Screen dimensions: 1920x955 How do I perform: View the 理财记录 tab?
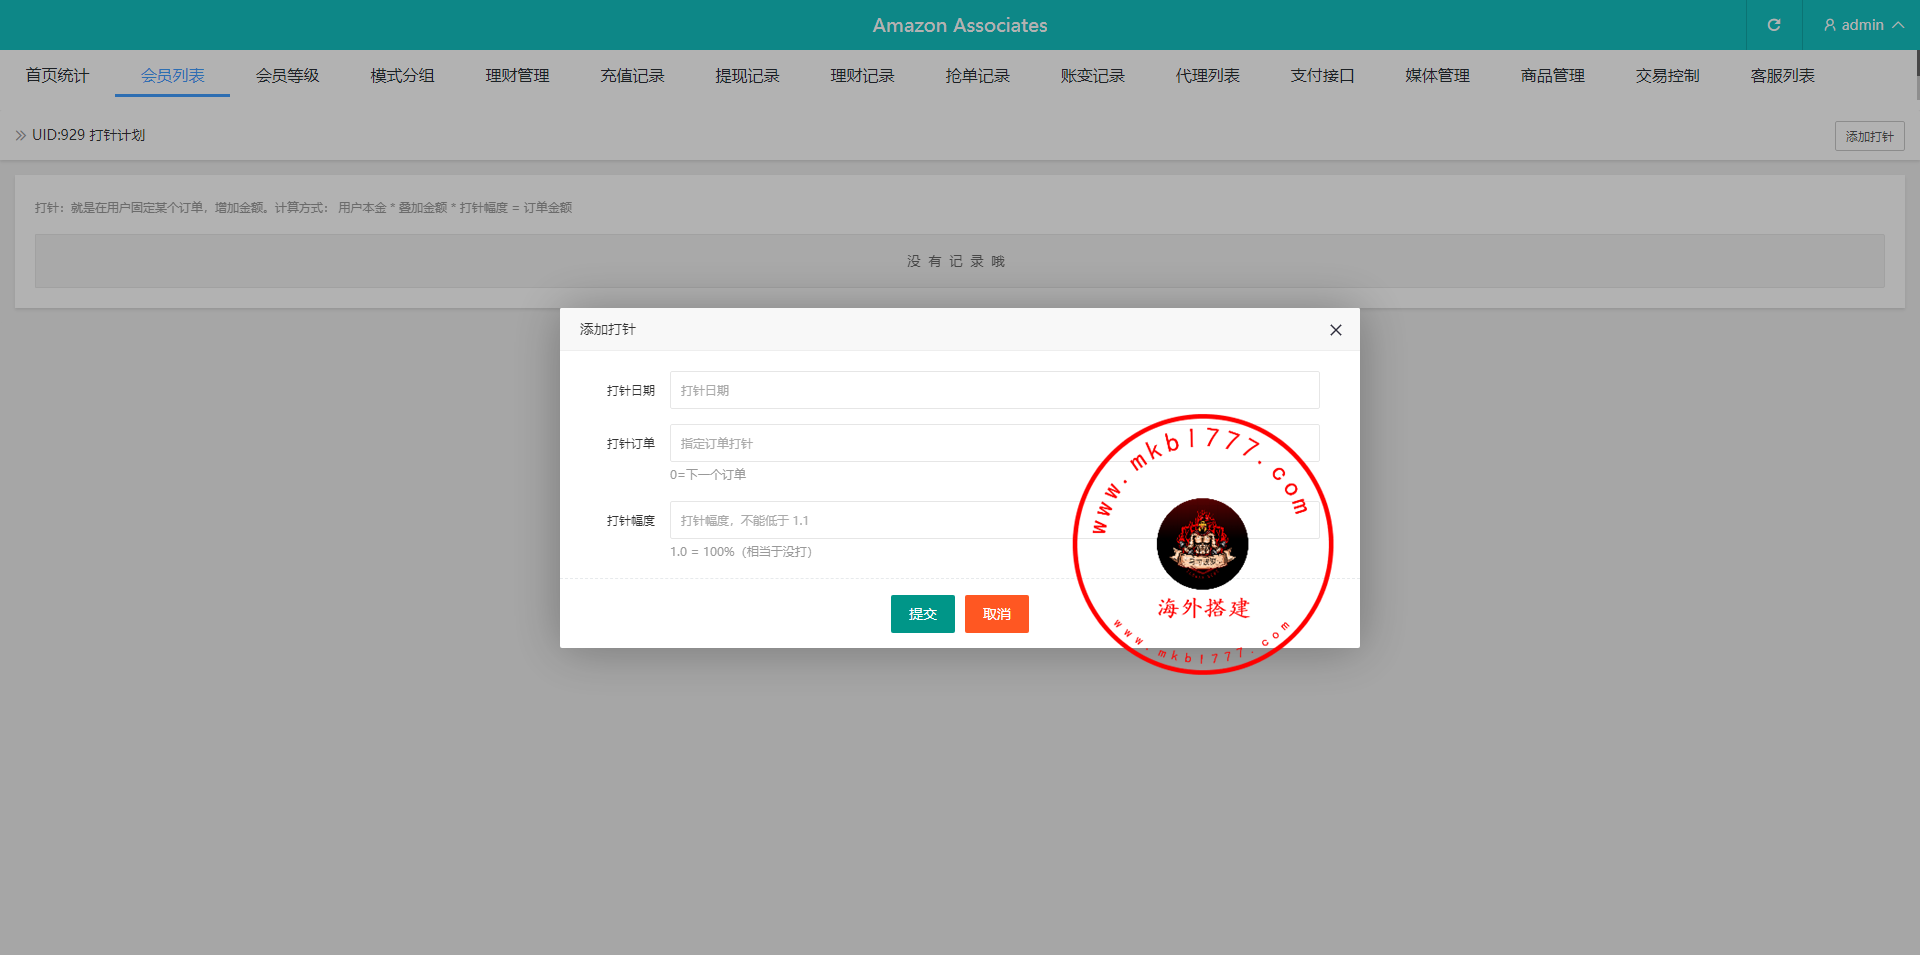pos(862,75)
